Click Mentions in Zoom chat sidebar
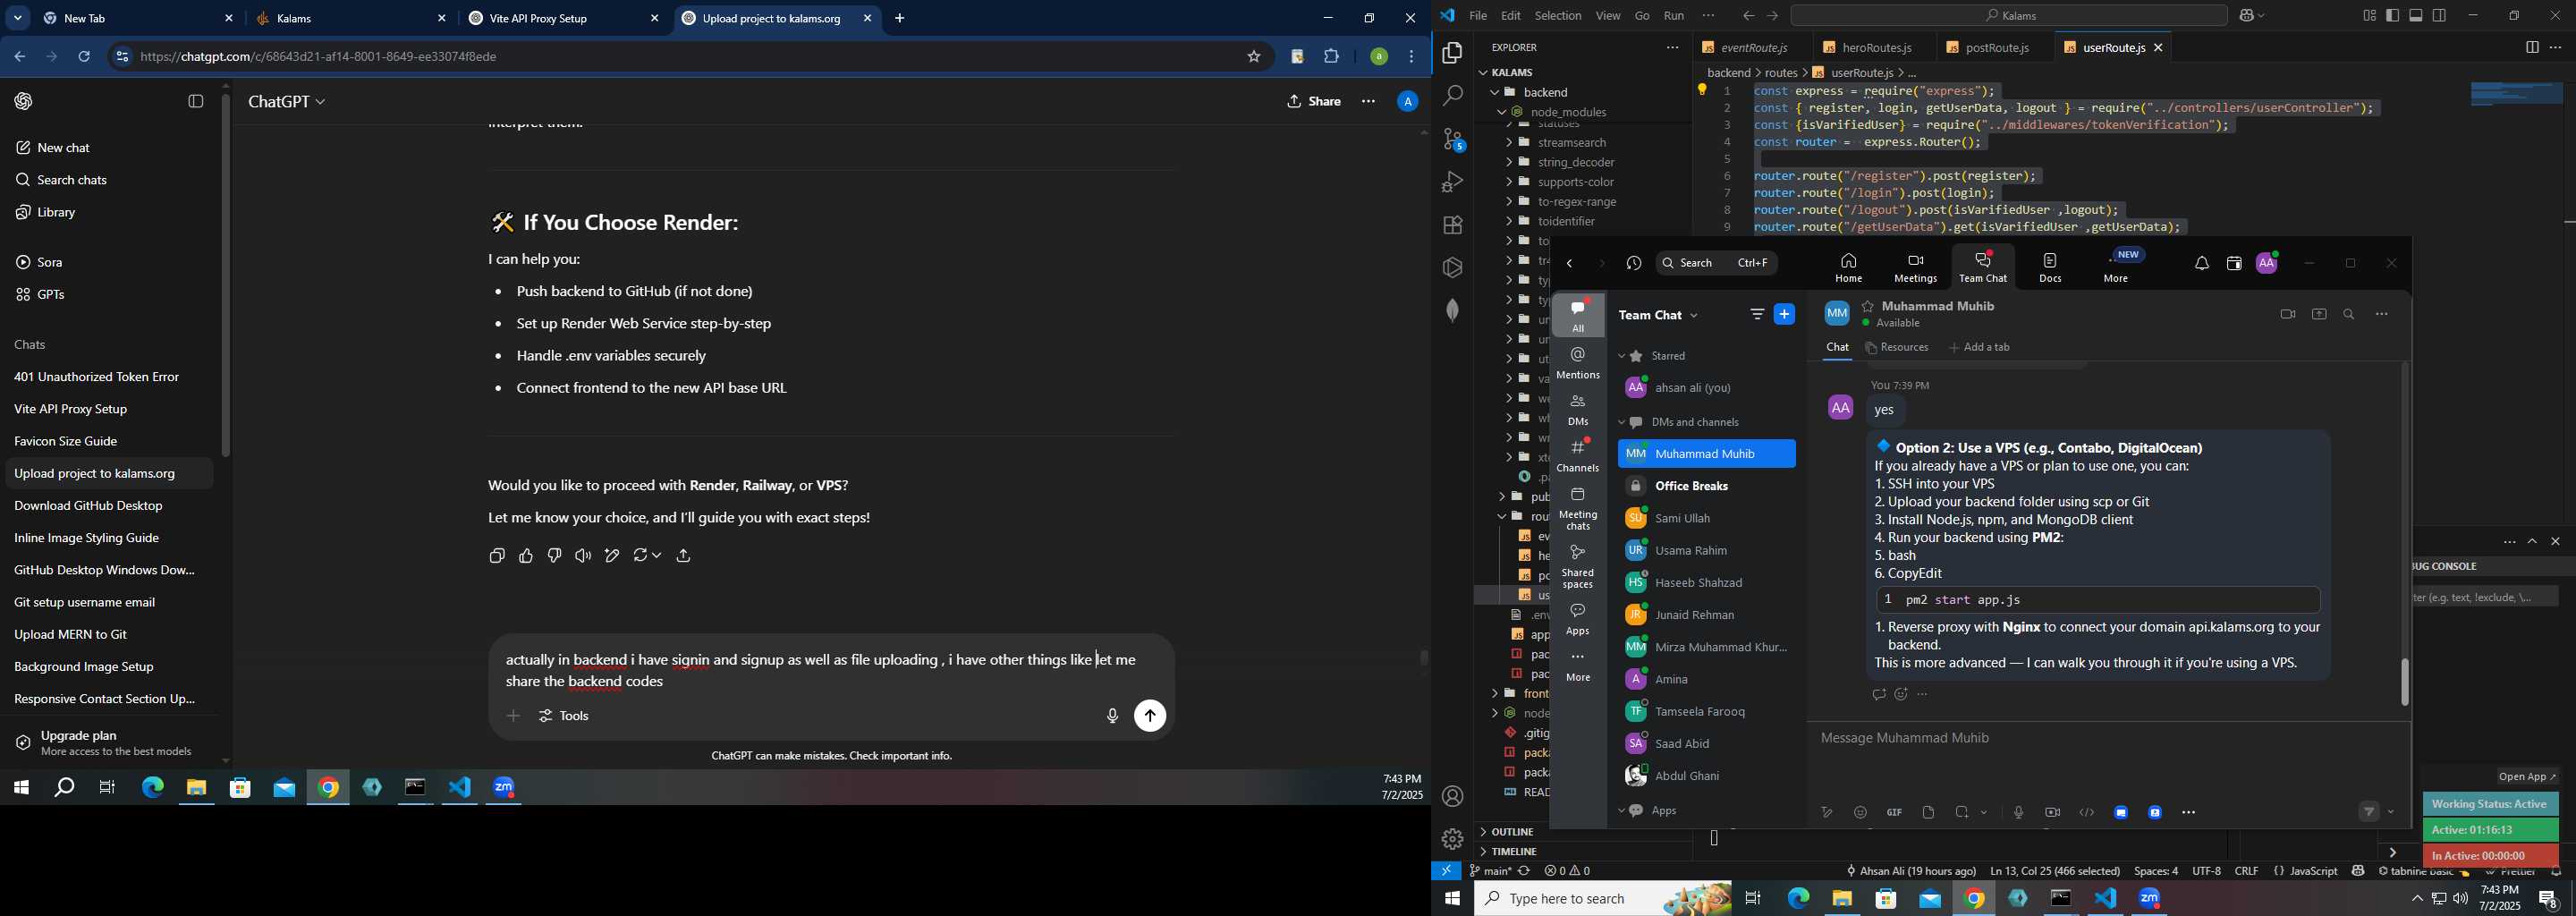The height and width of the screenshot is (916, 2576). [x=1578, y=363]
